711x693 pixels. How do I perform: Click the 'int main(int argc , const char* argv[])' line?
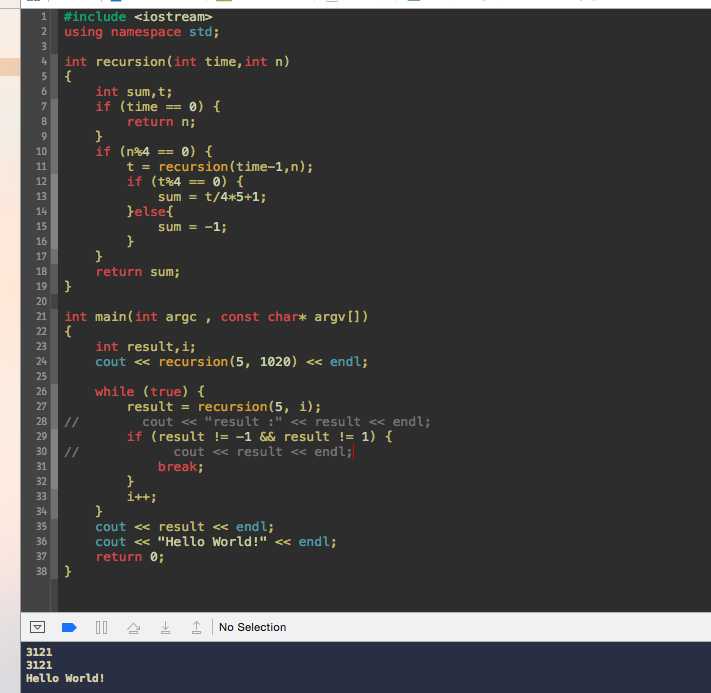pos(216,317)
